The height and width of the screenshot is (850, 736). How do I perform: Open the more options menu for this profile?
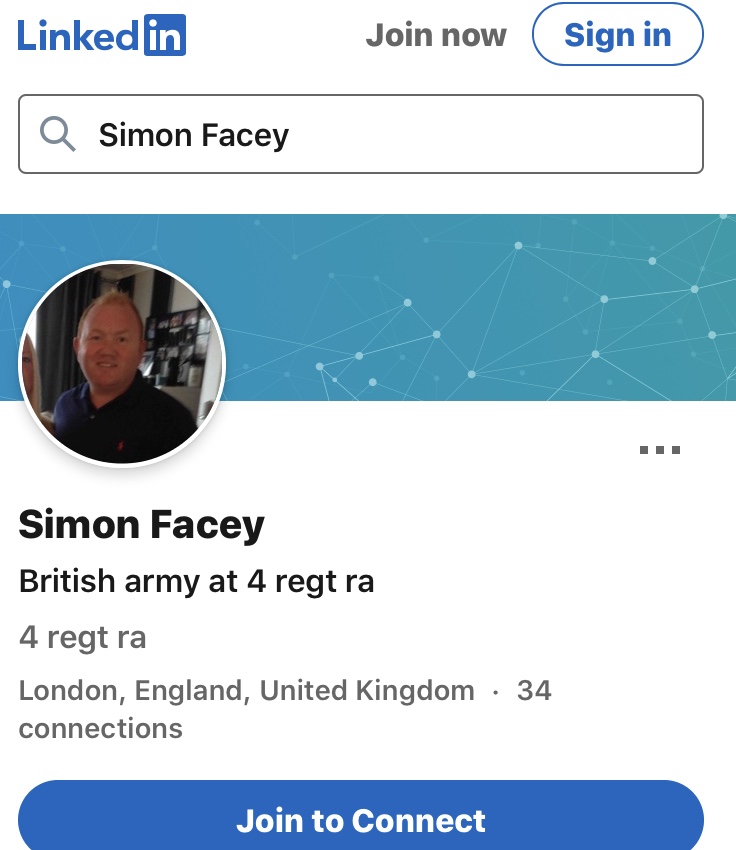(659, 450)
